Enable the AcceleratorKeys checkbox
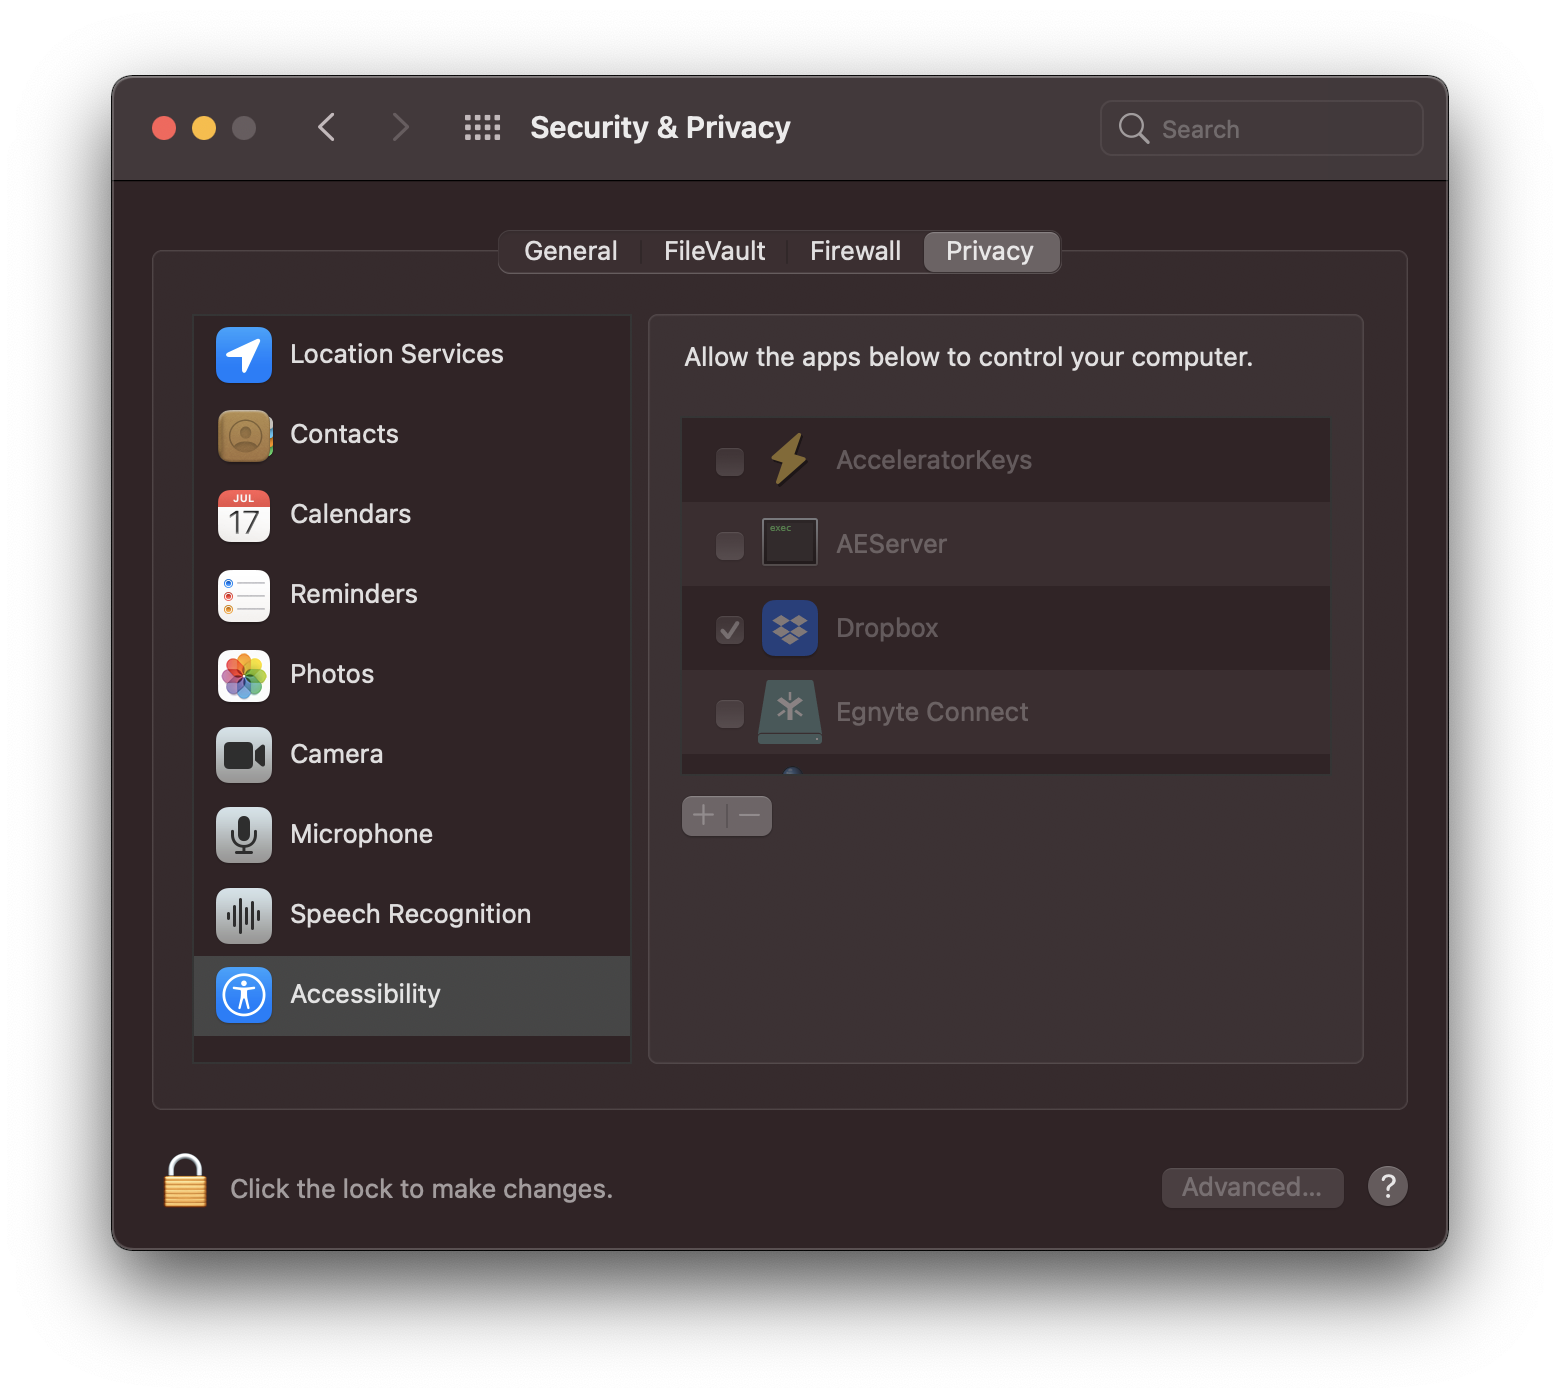1560x1398 pixels. [730, 462]
